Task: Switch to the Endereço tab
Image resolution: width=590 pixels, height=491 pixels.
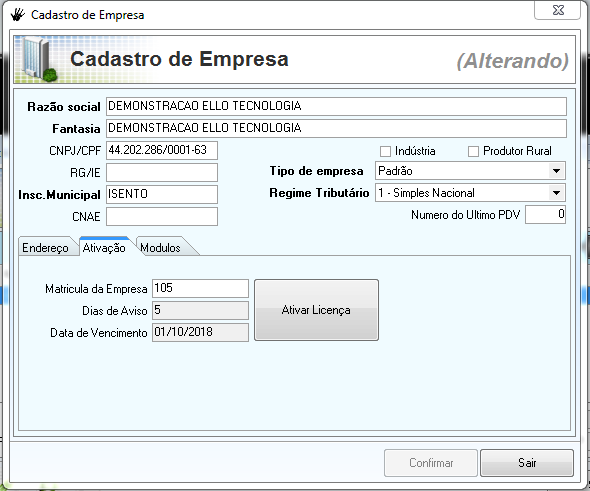Action: [45, 248]
